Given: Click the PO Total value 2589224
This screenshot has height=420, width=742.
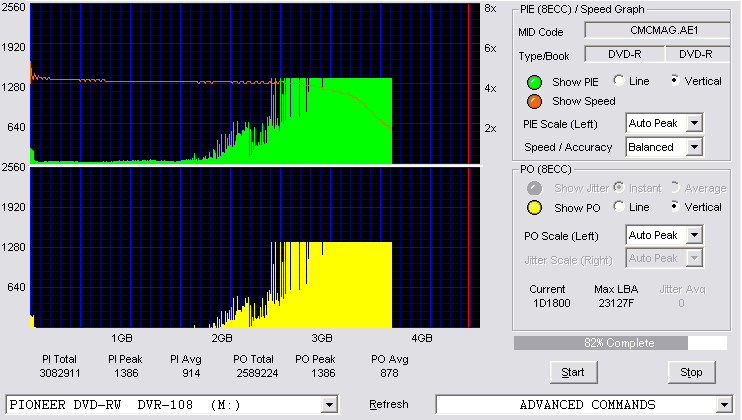Looking at the screenshot, I should coord(257,373).
